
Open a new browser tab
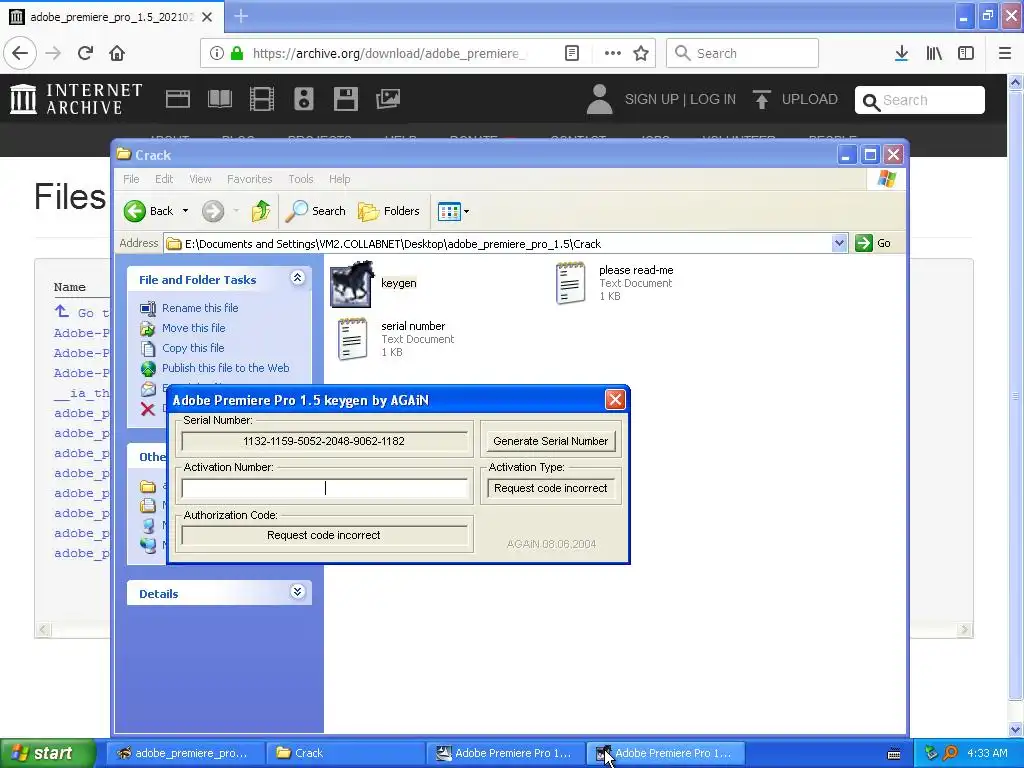240,16
